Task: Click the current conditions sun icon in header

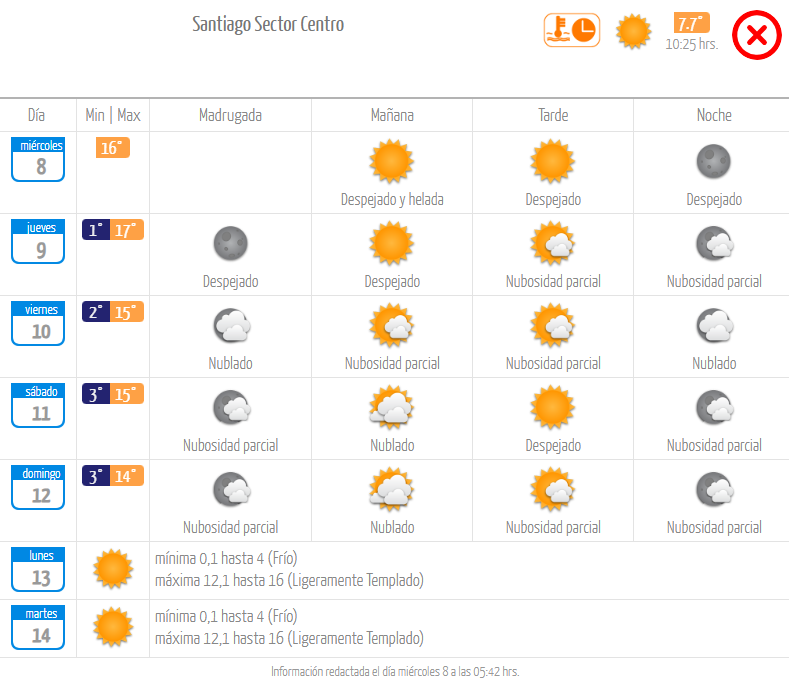Action: (634, 31)
